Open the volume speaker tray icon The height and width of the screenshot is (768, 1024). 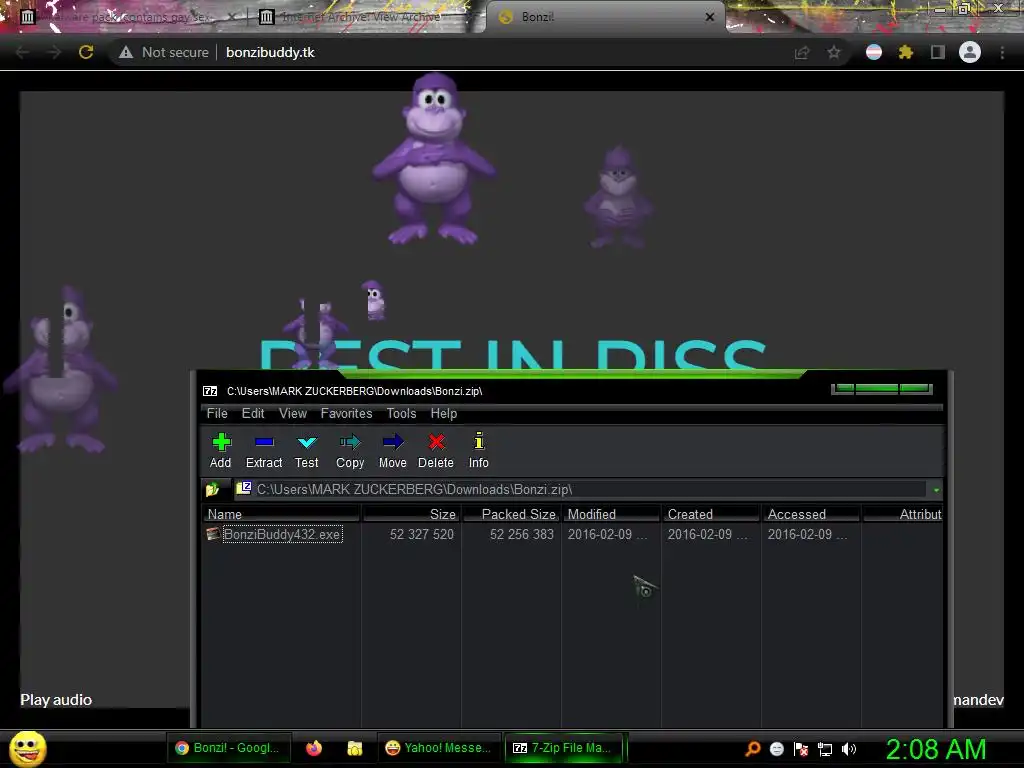coord(849,748)
